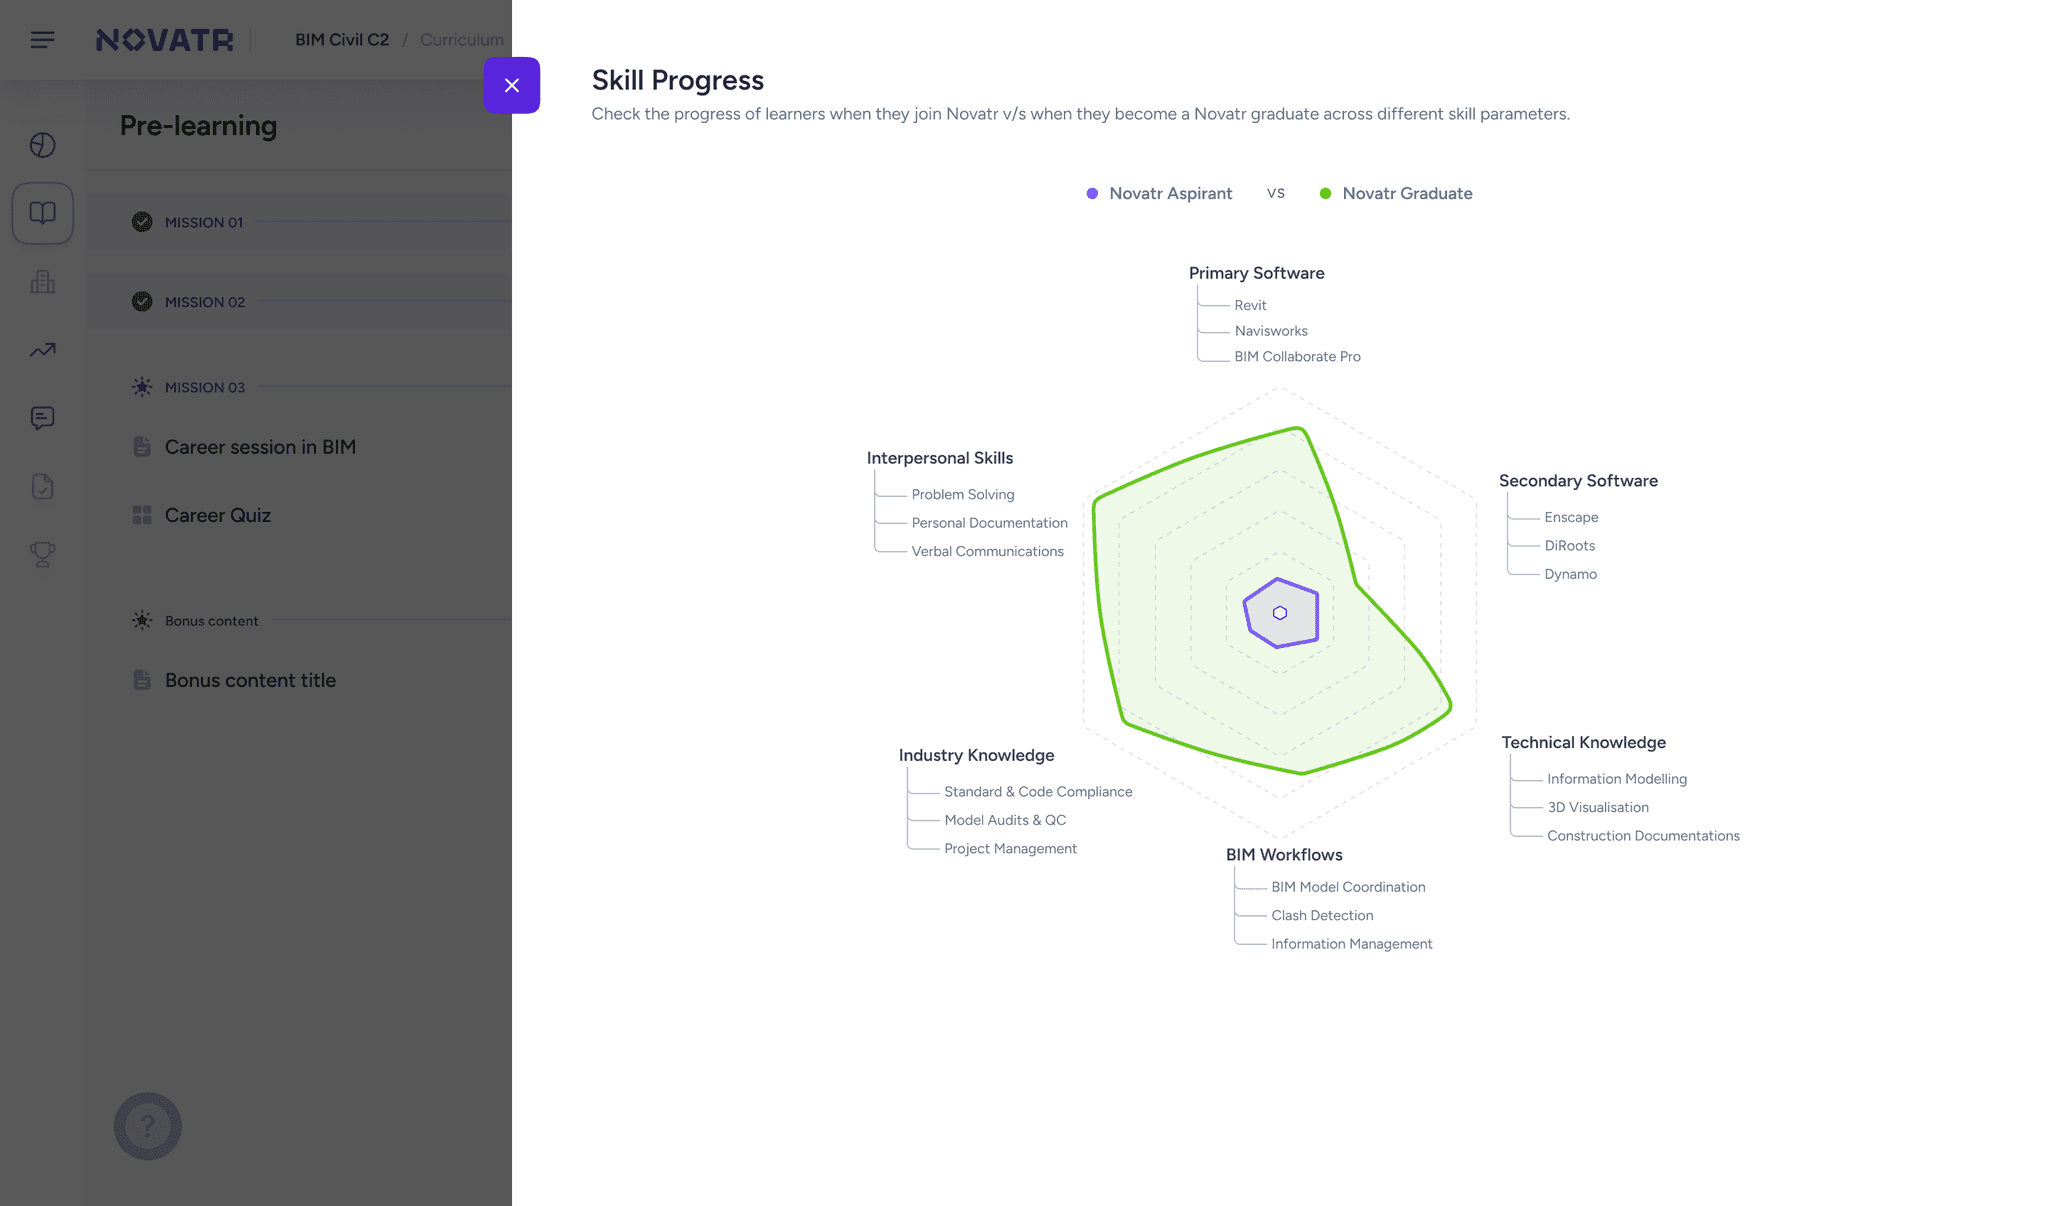2048x1206 pixels.
Task: Click the BIM Civil C2 breadcrumb
Action: [342, 40]
